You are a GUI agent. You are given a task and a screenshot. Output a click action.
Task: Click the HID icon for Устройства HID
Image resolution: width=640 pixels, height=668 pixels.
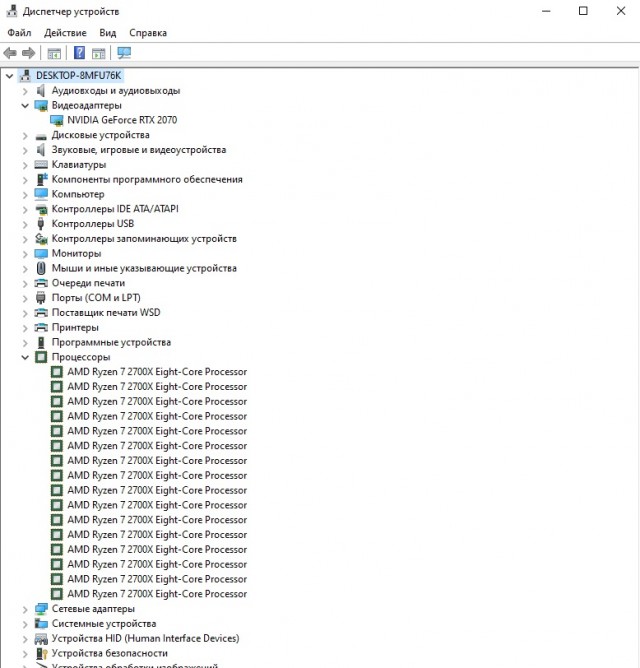pyautogui.click(x=41, y=639)
